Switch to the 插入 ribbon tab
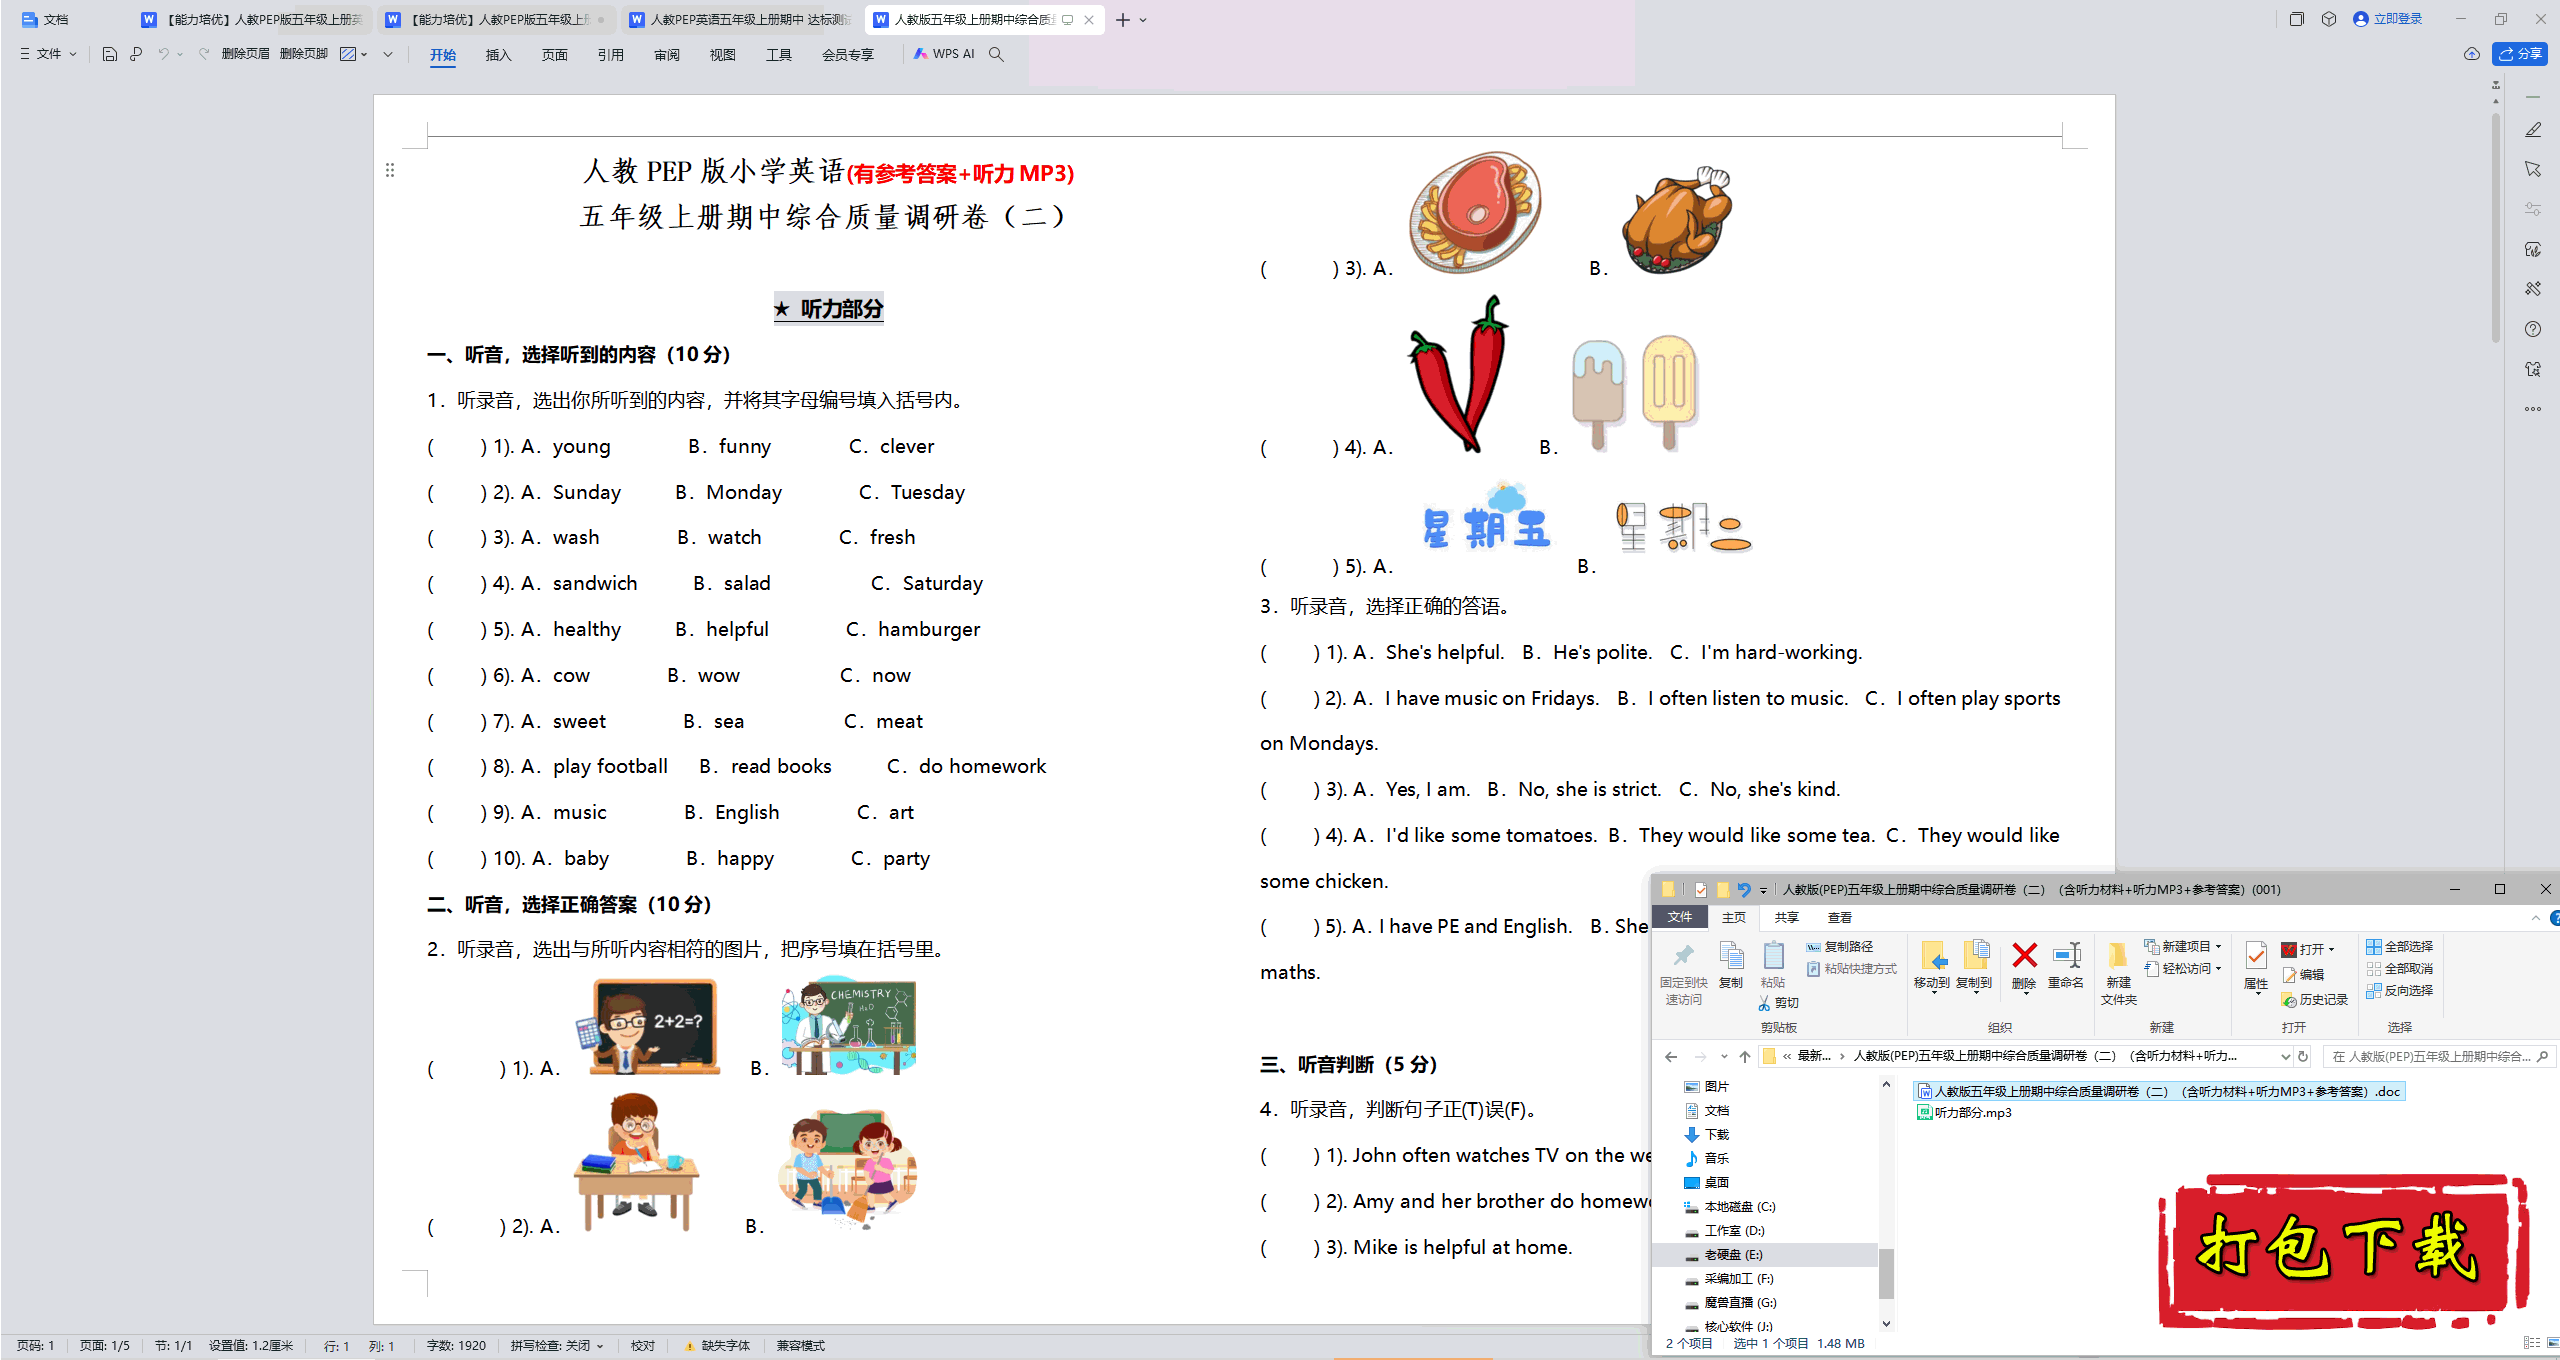The image size is (2560, 1360). tap(499, 55)
